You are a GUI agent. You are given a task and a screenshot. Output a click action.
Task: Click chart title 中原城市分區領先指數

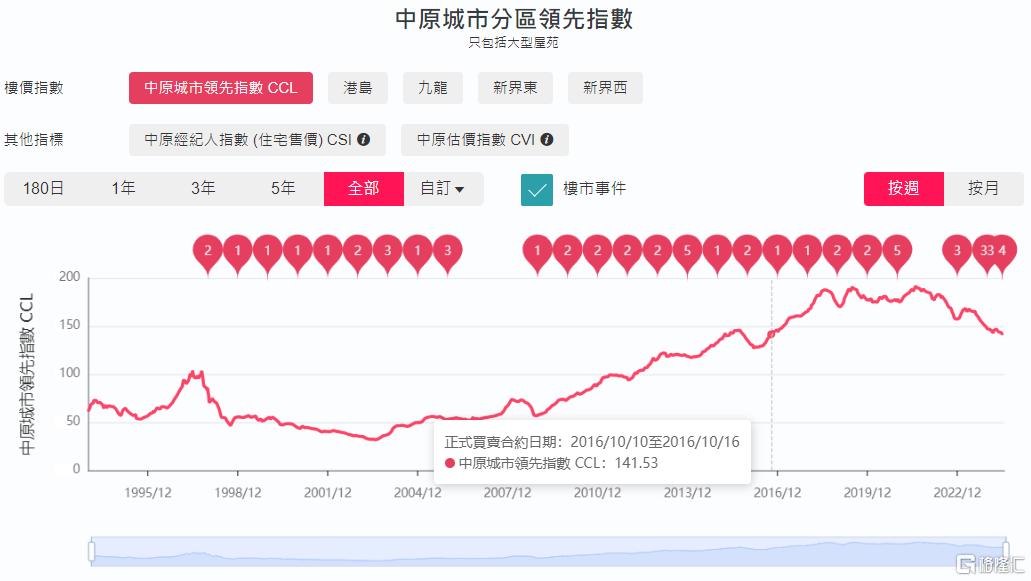[x=514, y=18]
